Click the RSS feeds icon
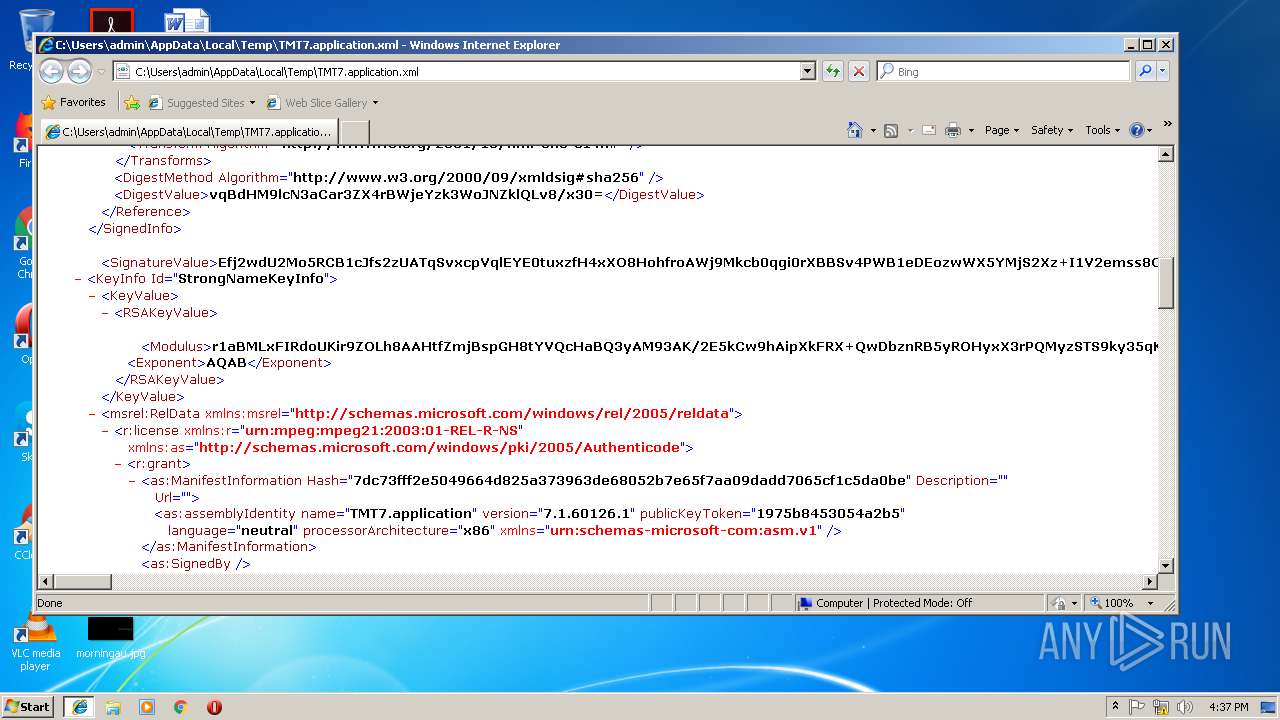This screenshot has height=720, width=1280. (891, 130)
